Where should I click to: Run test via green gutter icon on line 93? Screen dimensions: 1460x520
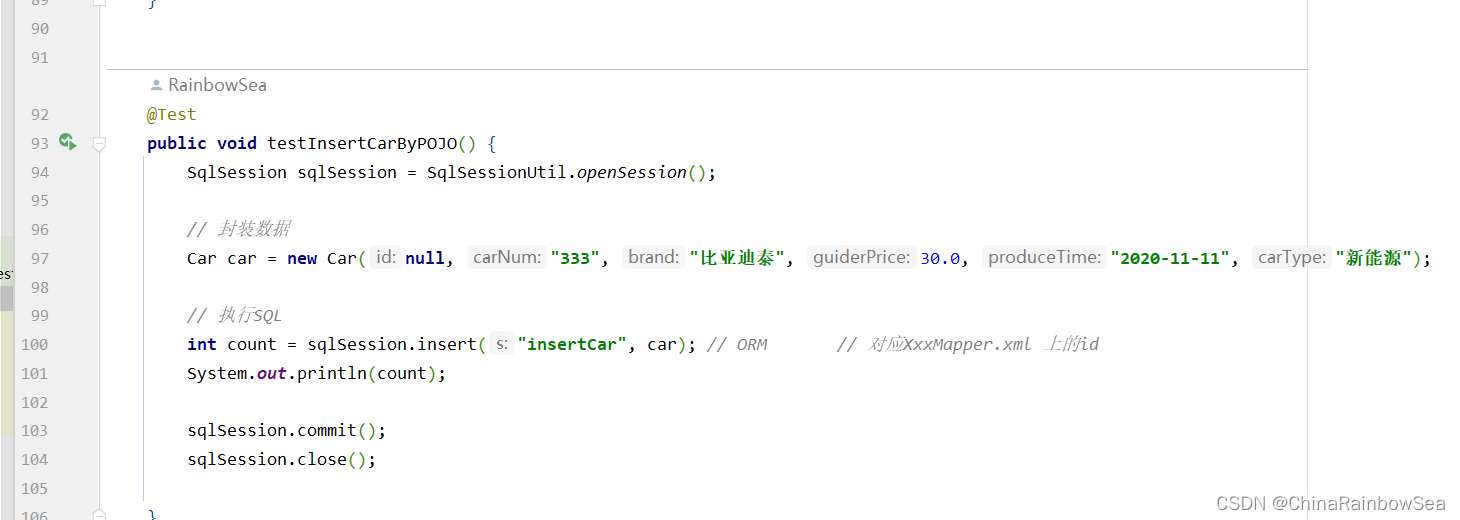click(67, 142)
